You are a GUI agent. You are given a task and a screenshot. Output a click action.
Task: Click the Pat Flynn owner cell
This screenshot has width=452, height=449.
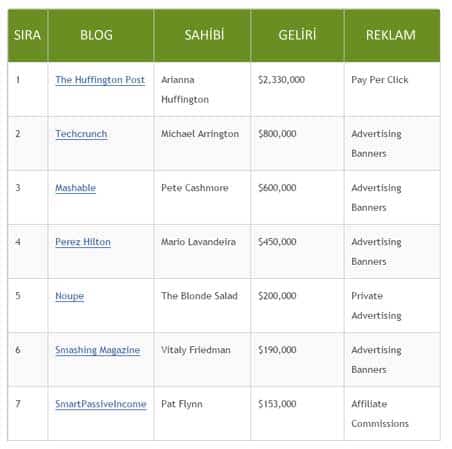tap(202, 413)
